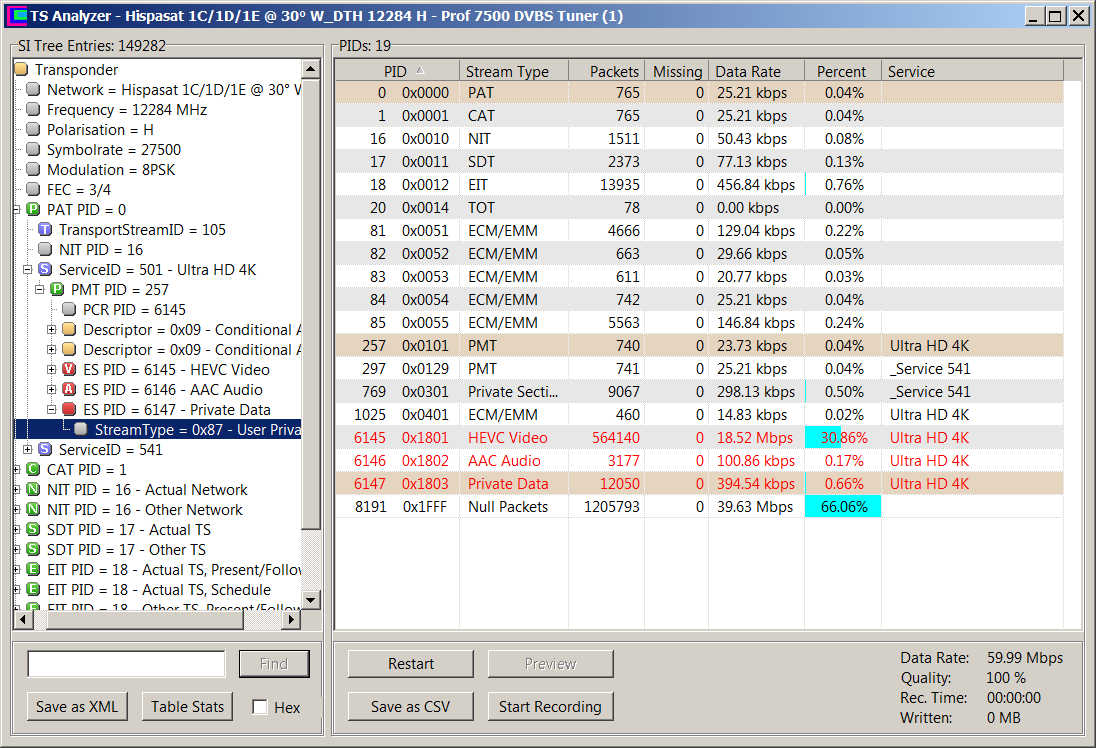The image size is (1096, 748).
Task: Click the Transponder folder icon
Action: [21, 70]
